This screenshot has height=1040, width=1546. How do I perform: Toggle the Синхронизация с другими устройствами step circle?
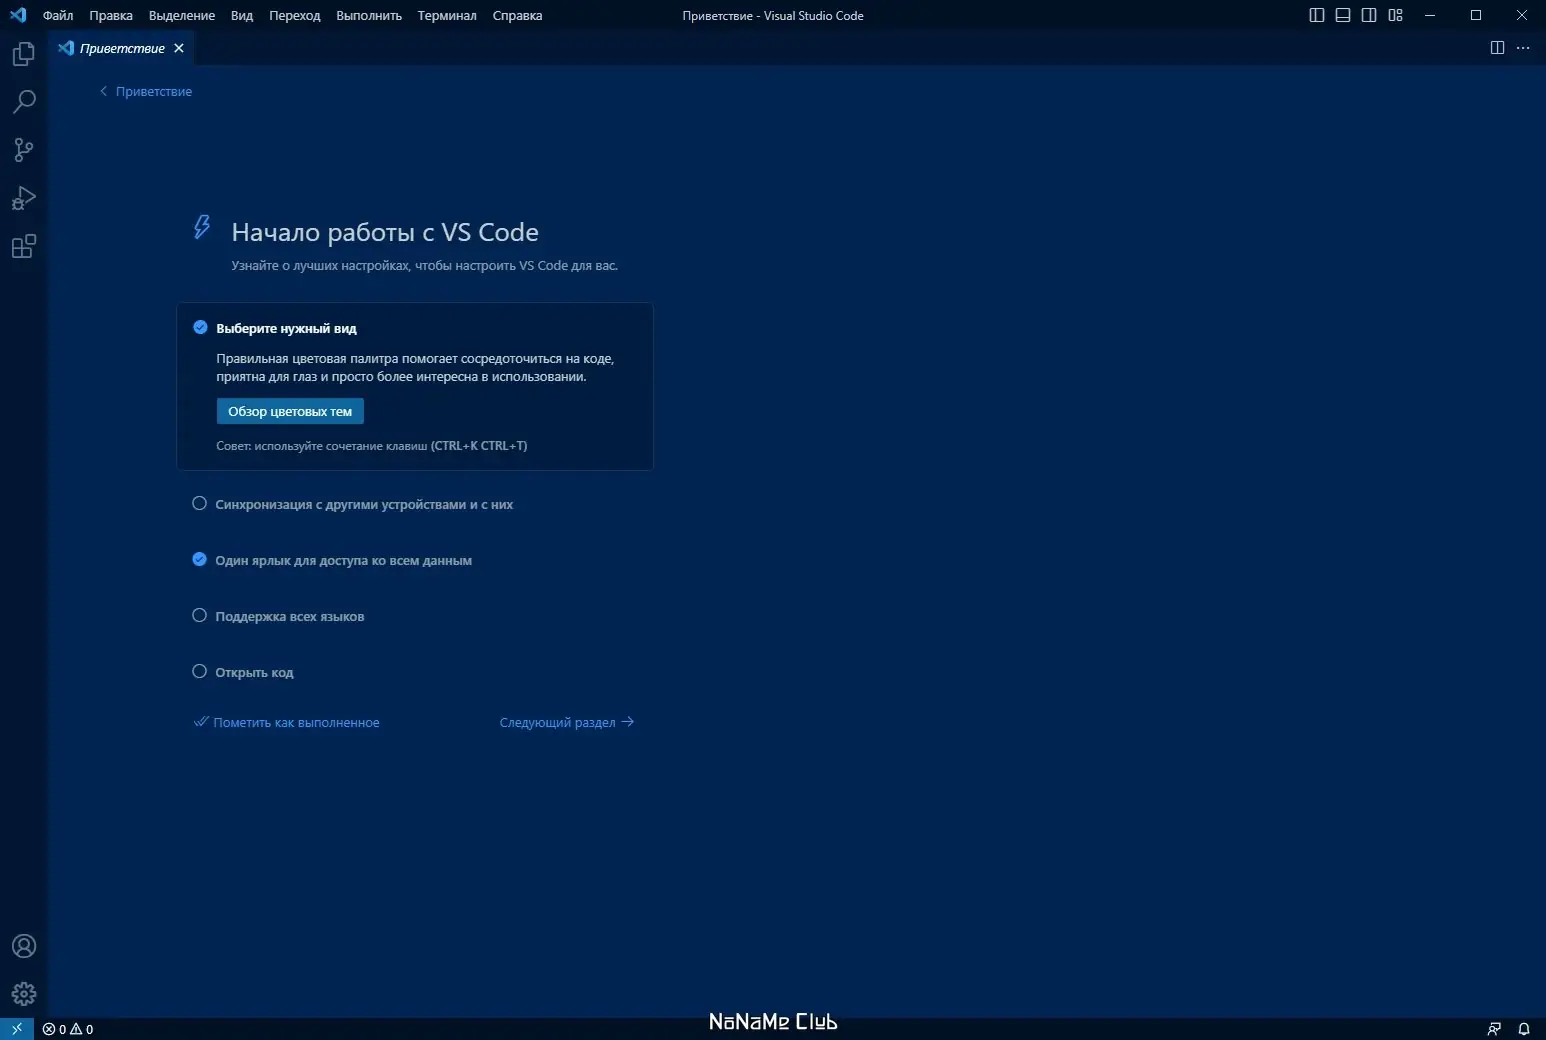(199, 503)
